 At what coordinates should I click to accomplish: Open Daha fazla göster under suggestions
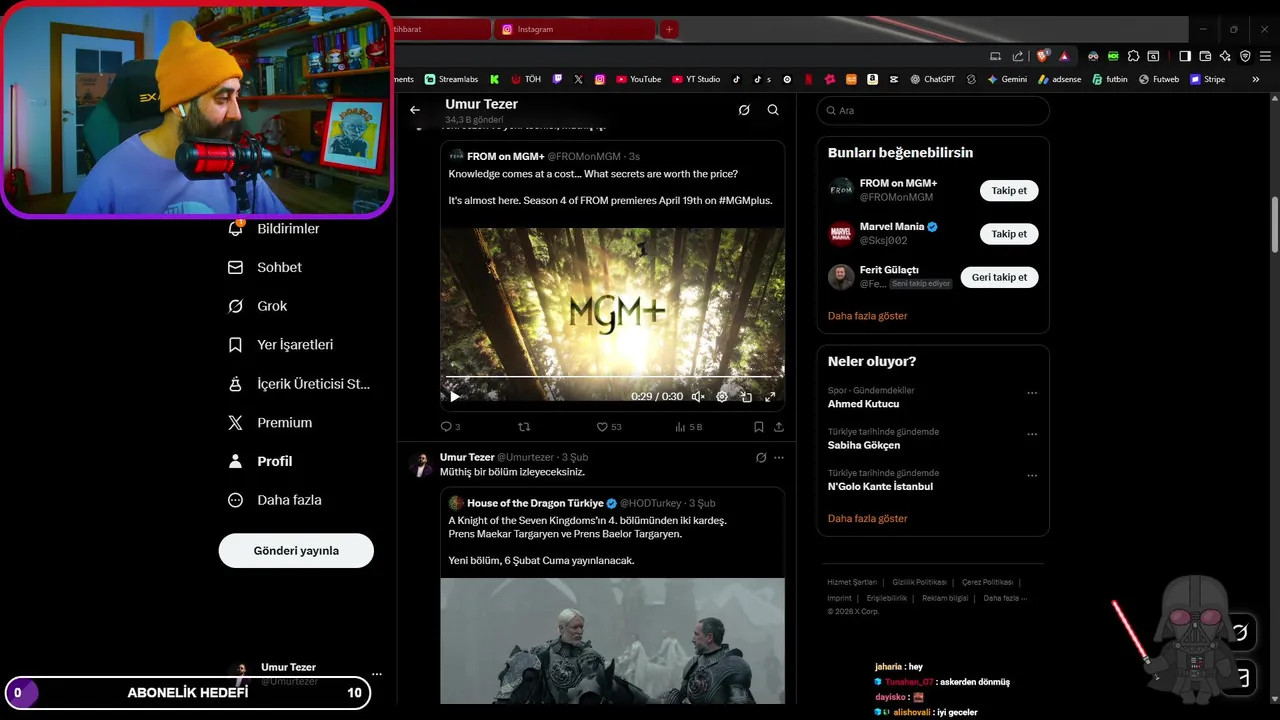coord(867,316)
